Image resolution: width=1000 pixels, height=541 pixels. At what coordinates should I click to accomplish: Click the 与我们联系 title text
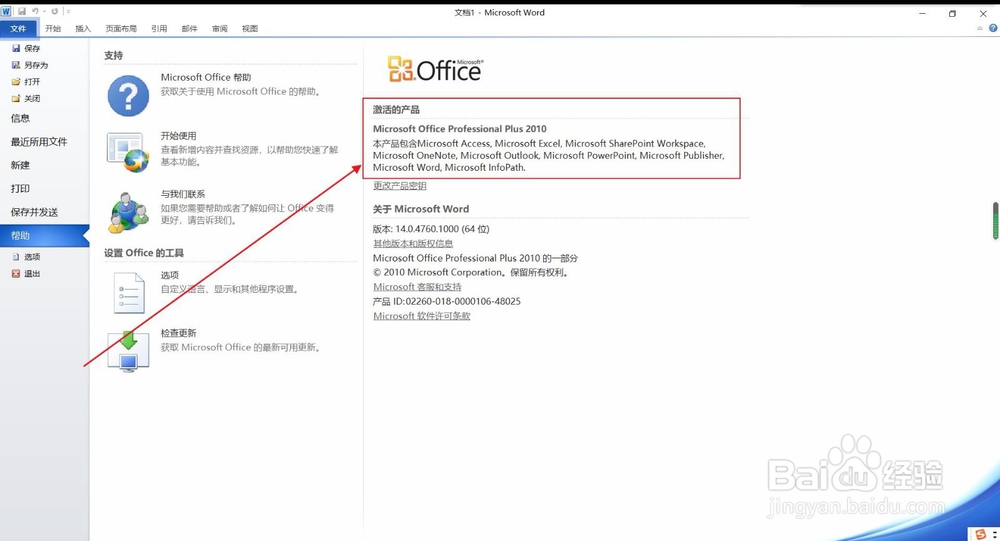(183, 194)
